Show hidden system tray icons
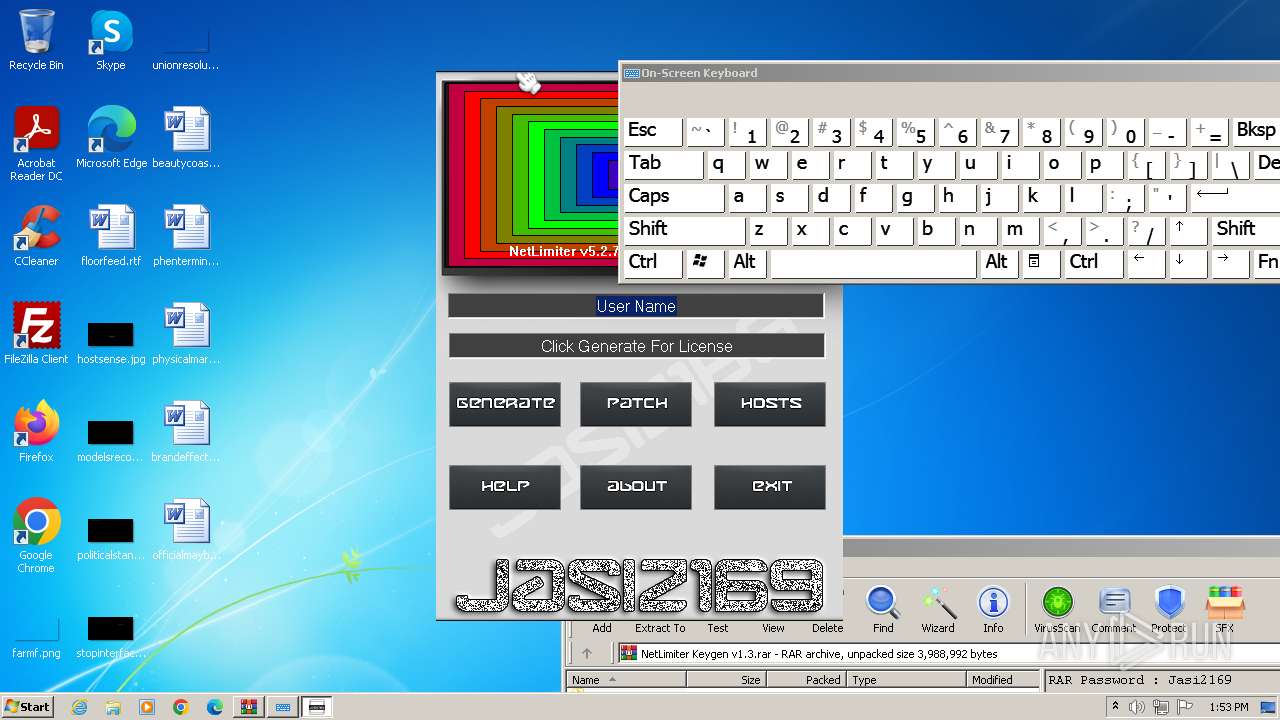Viewport: 1280px width, 720px height. tap(1115, 707)
